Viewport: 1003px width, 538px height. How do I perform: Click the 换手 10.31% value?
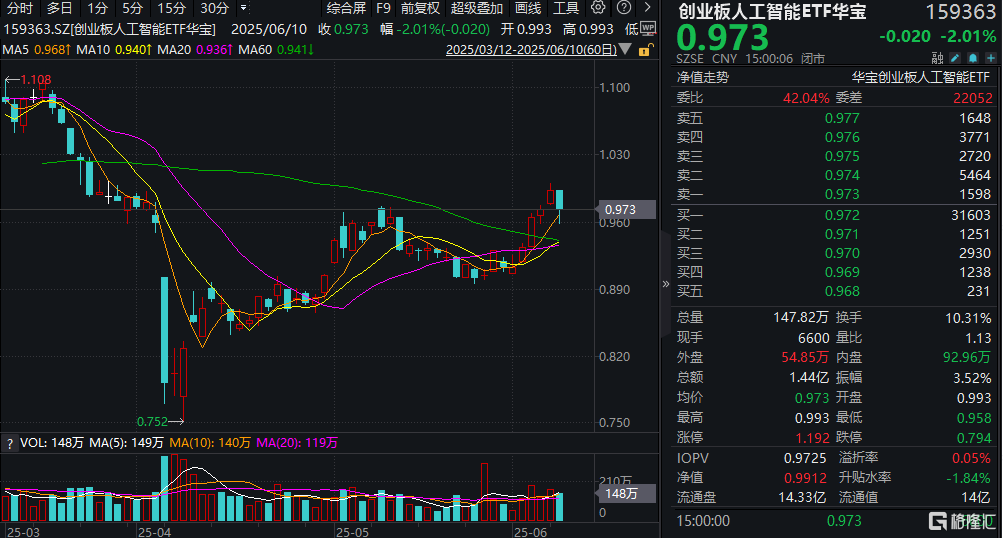[x=968, y=318]
